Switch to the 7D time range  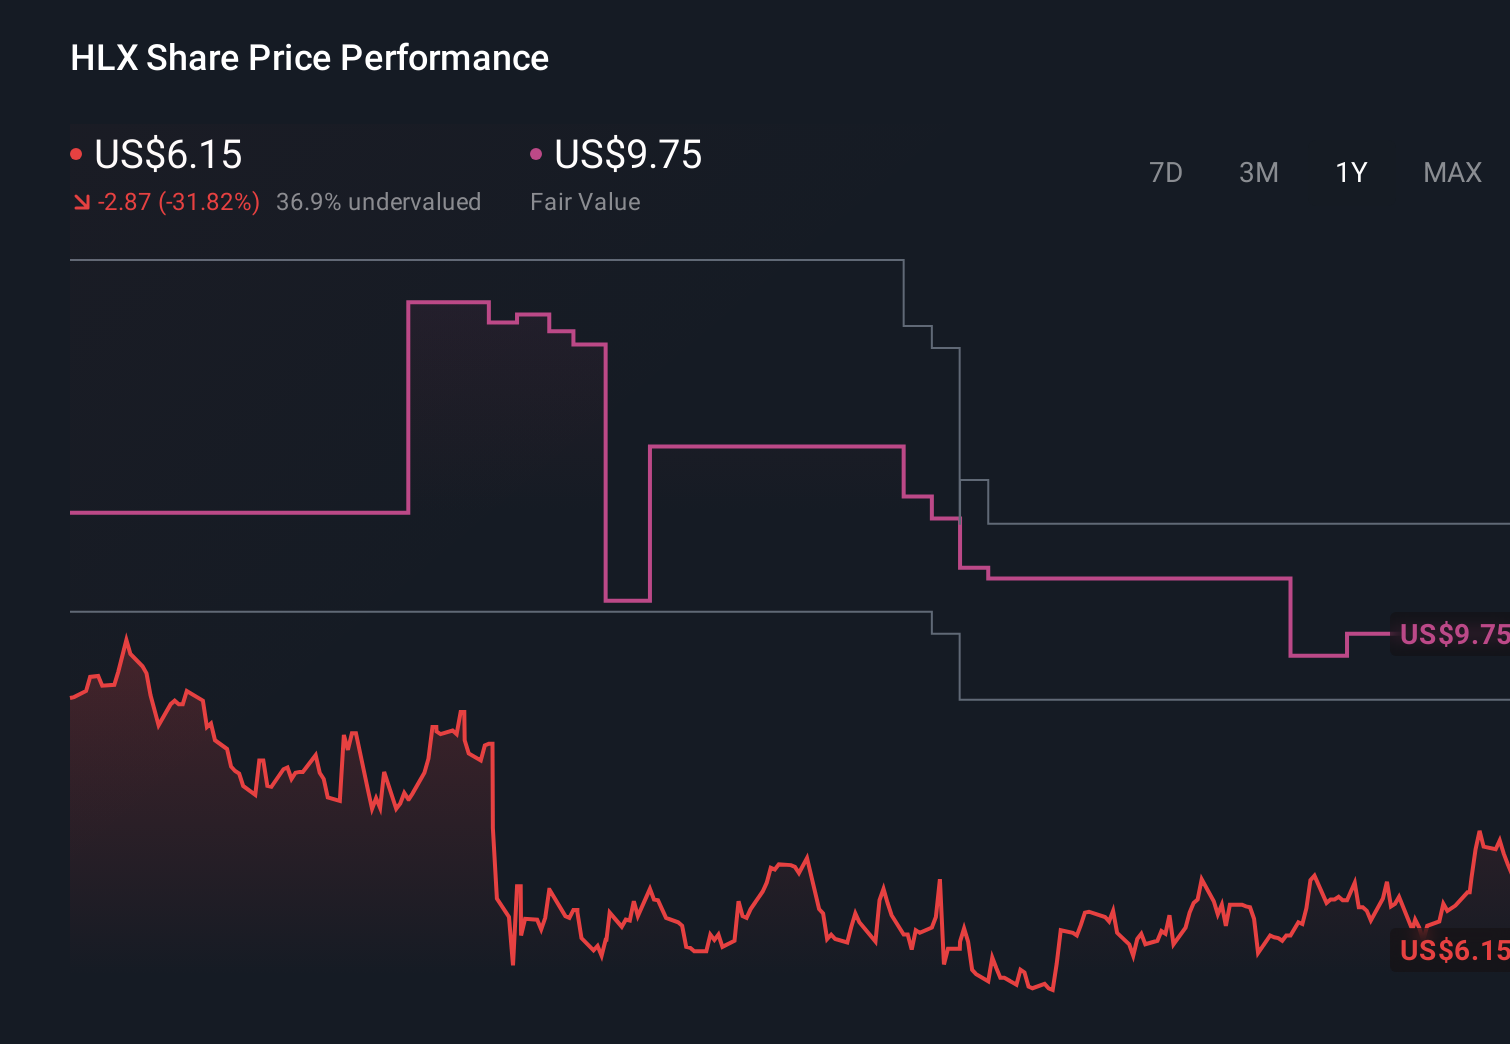(1167, 172)
